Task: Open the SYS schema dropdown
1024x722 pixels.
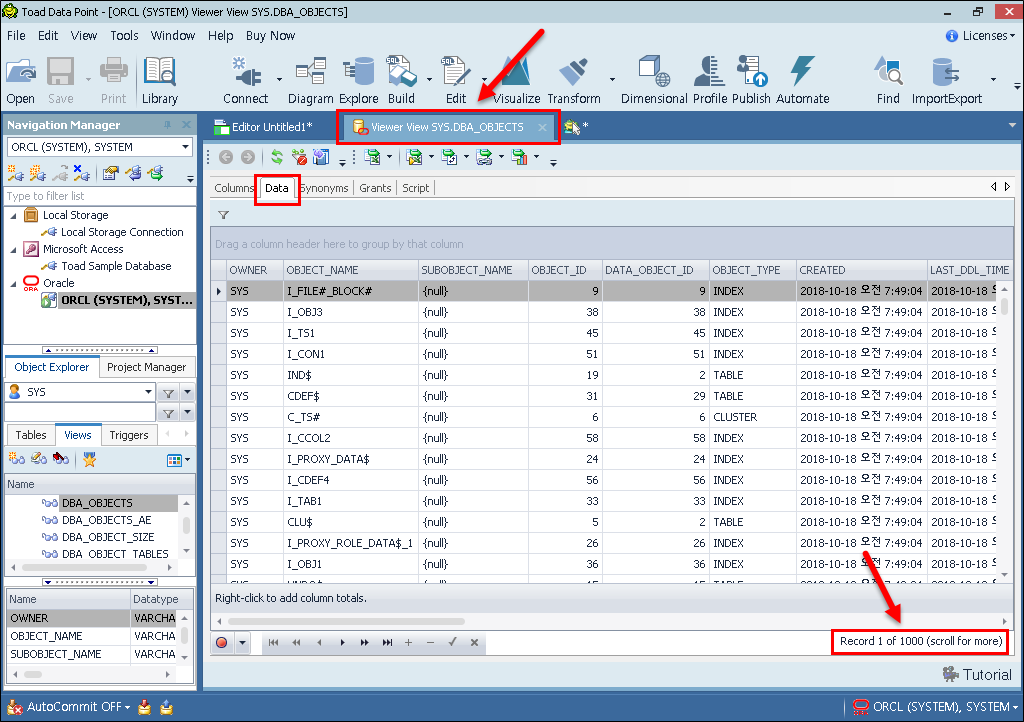Action: tap(80, 392)
